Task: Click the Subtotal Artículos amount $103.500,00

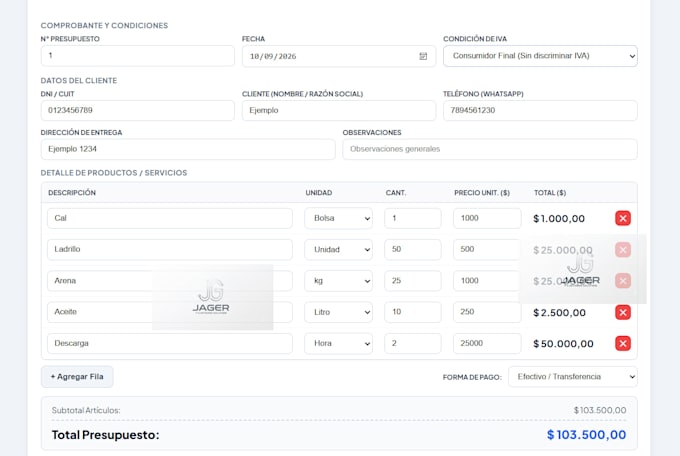Action: [600, 410]
